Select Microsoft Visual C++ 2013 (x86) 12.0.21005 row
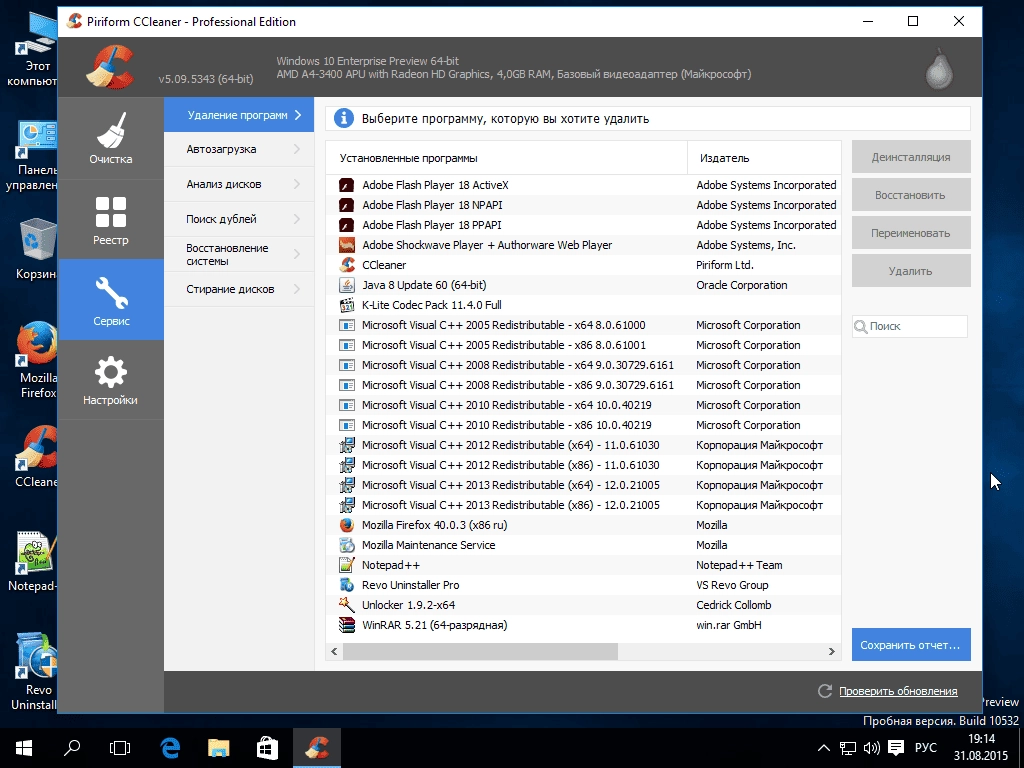This screenshot has height=768, width=1024. pos(583,505)
